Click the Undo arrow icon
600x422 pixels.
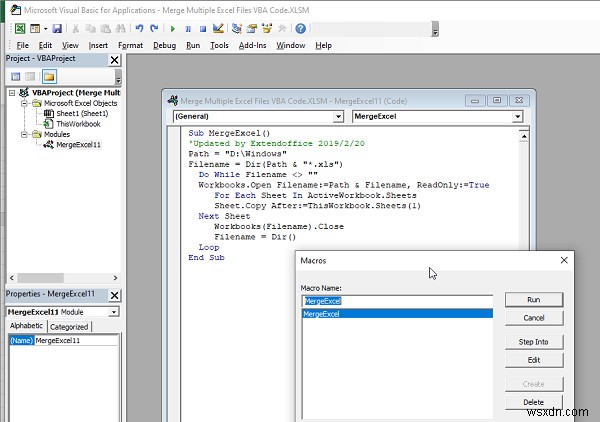139,29
